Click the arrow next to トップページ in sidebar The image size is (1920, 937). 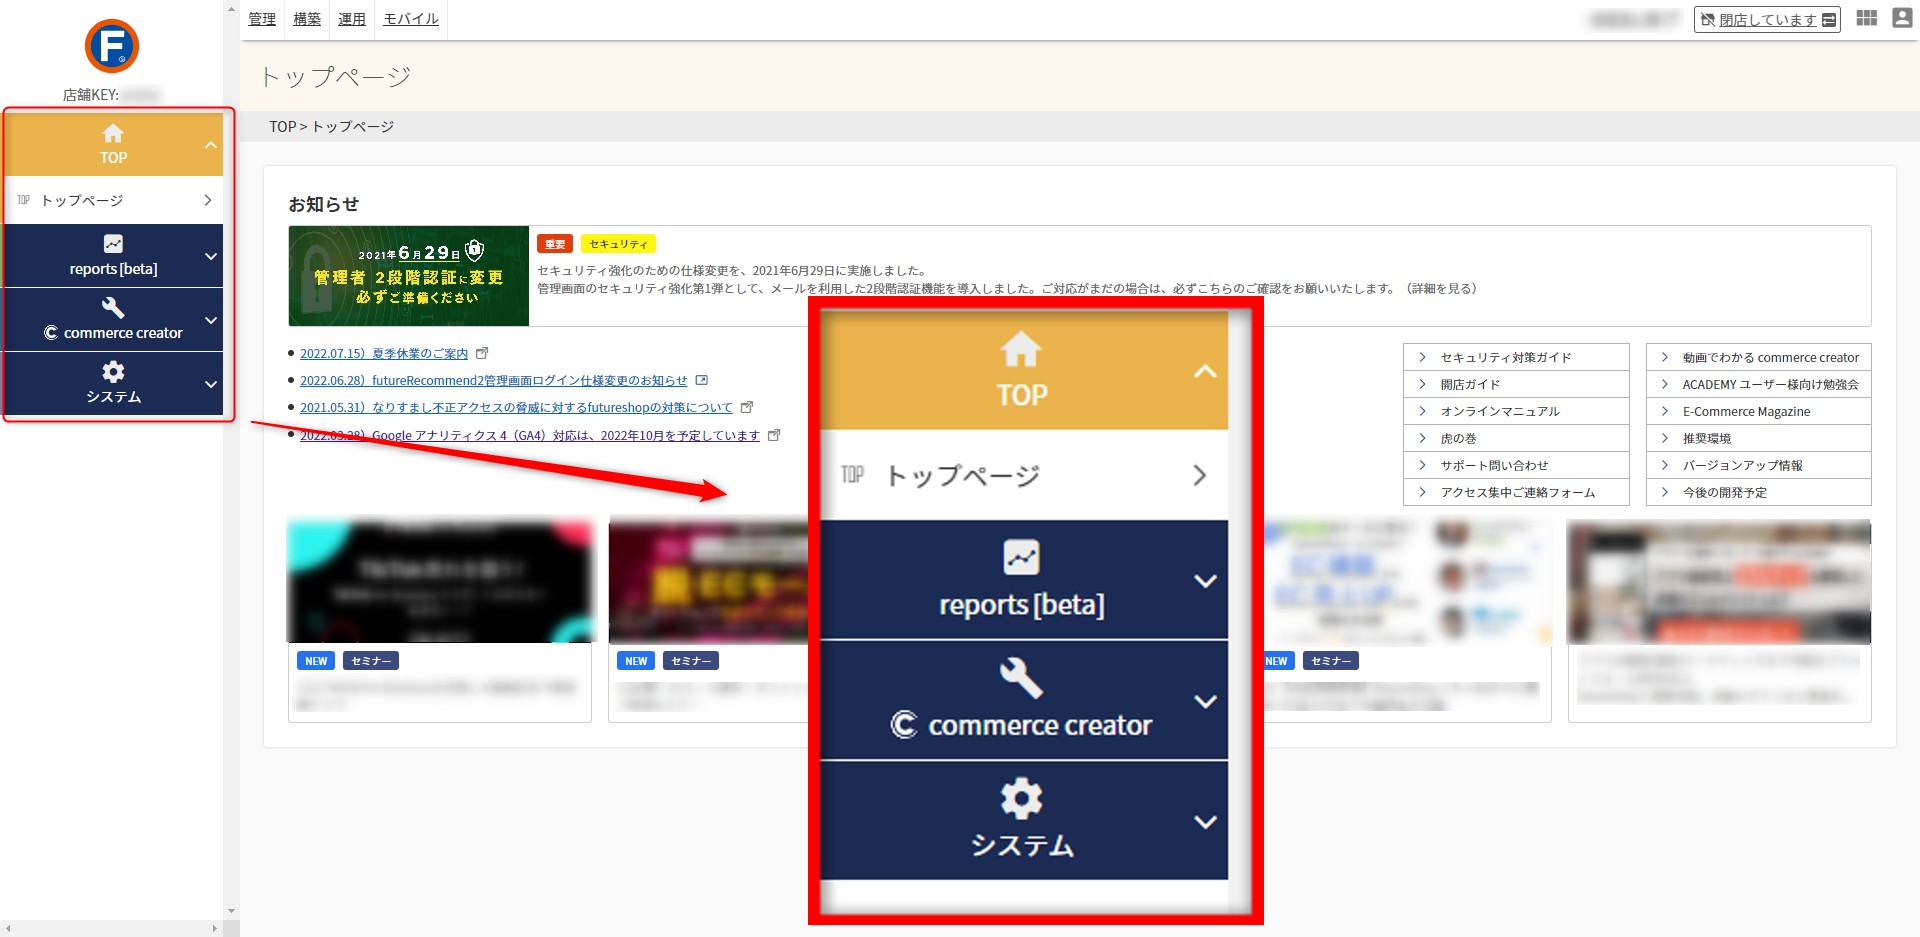(208, 200)
